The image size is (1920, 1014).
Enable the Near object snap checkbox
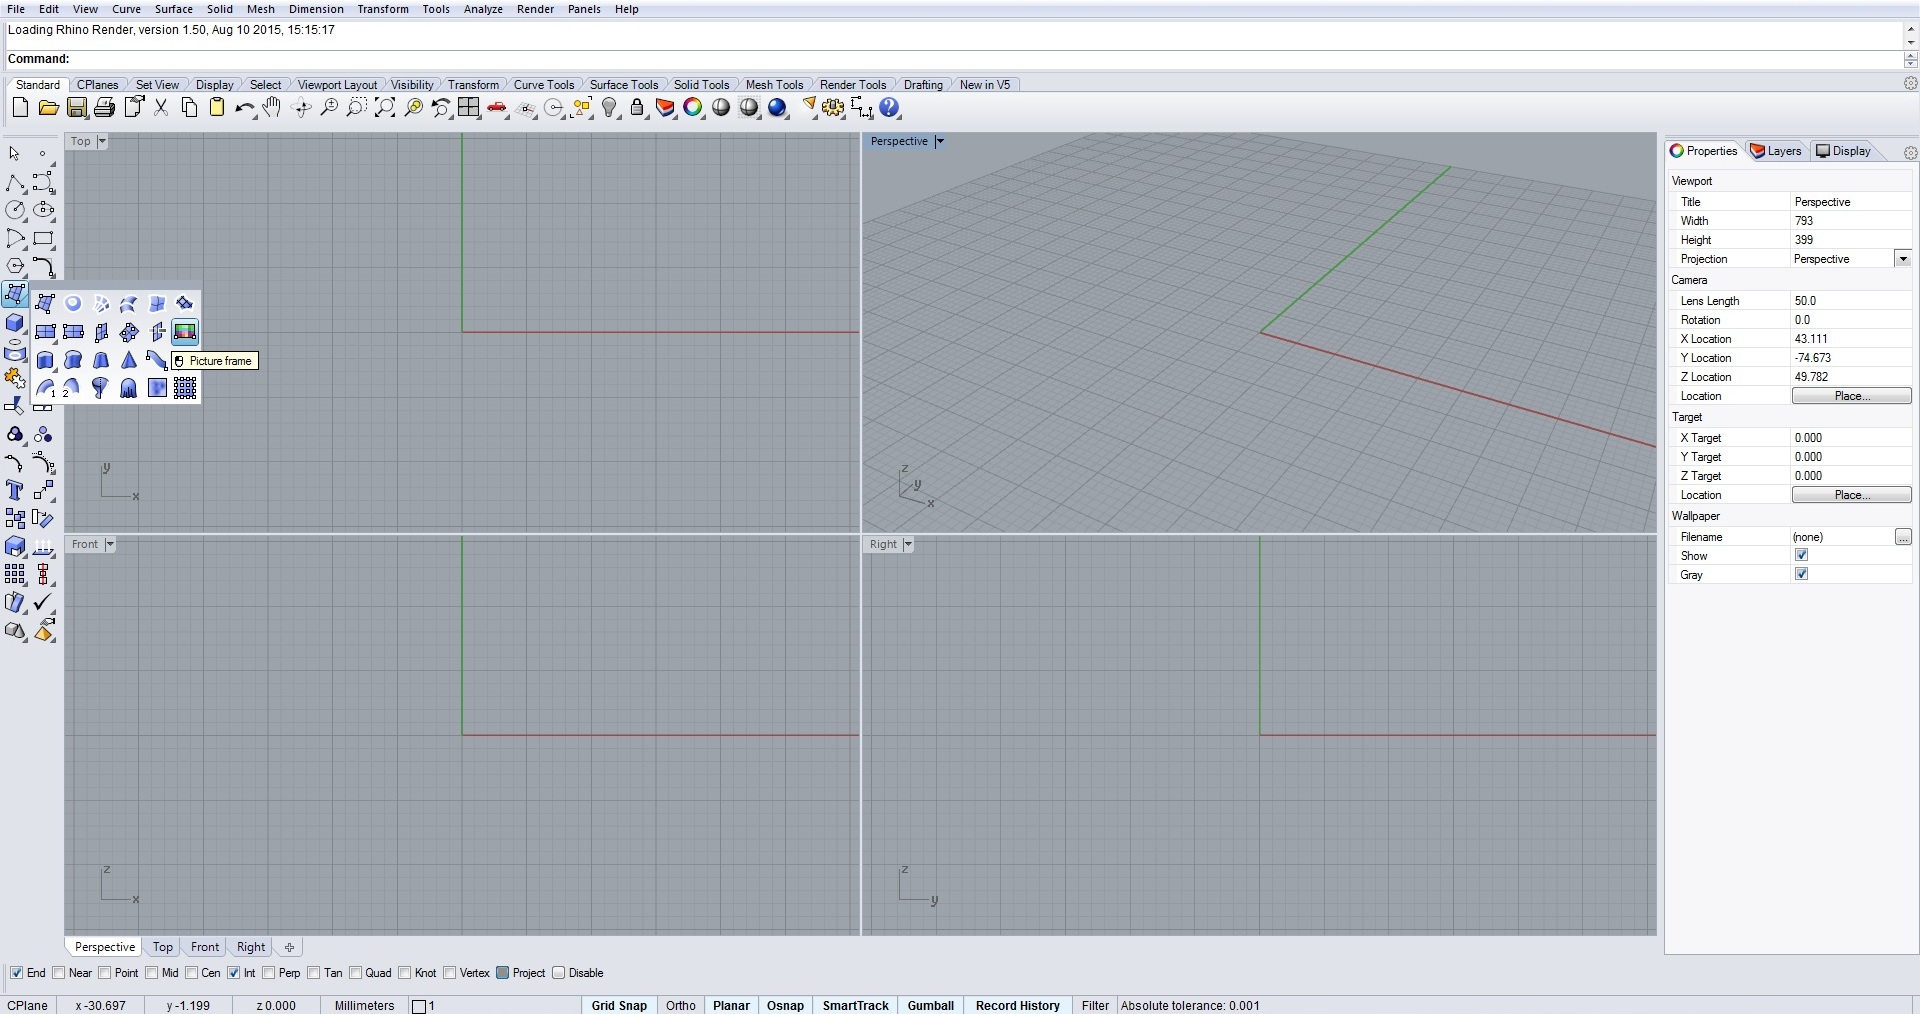59,973
